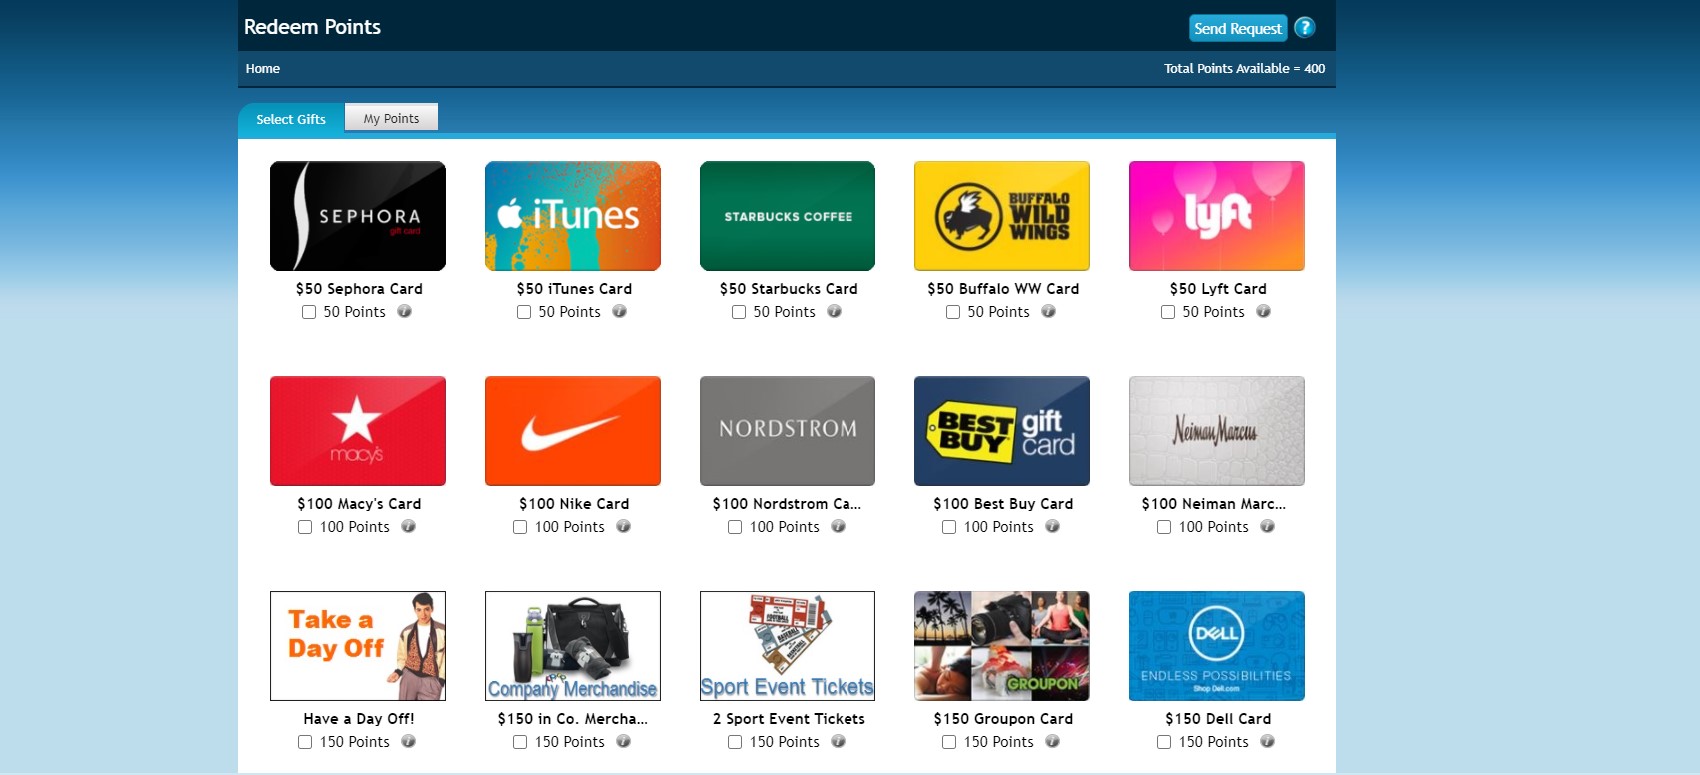The image size is (1700, 775).
Task: Show info for the $50 iTunes Card
Action: 620,311
